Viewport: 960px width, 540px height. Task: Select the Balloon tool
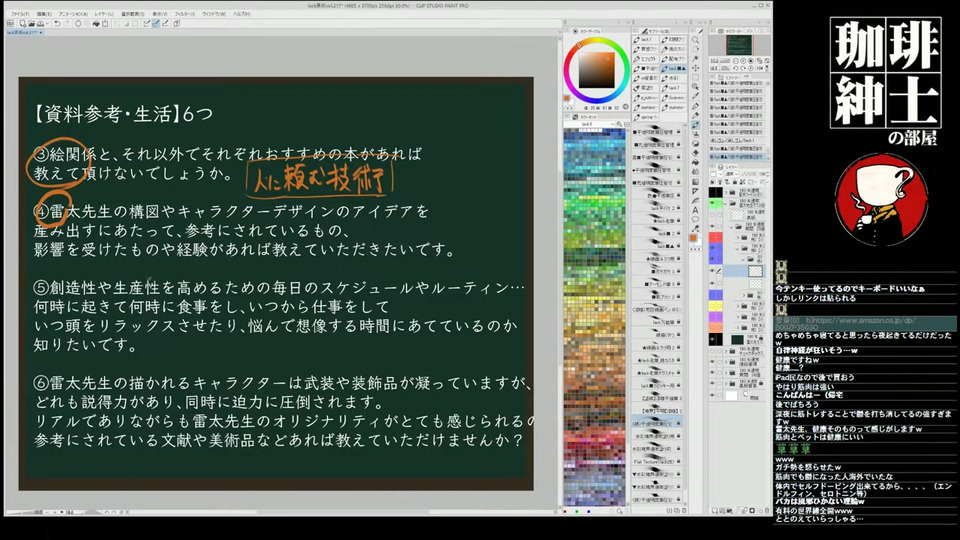click(x=695, y=219)
